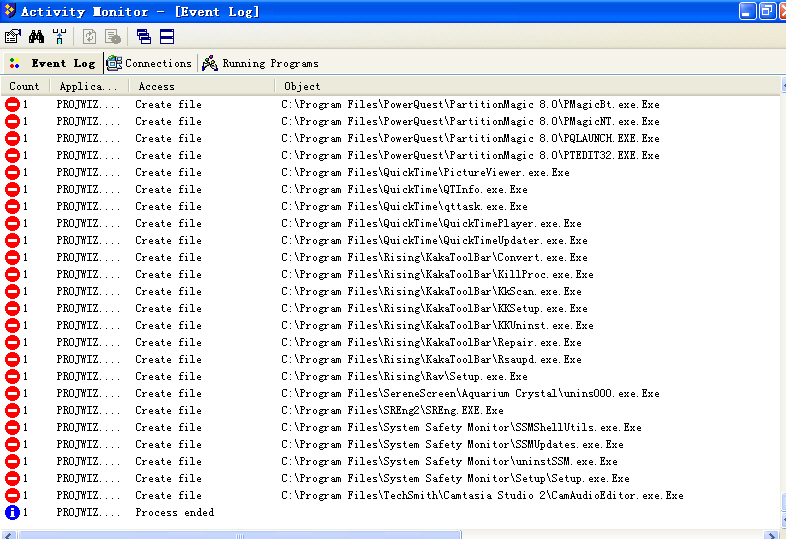
Task: Click the horizontal scrollbar left arrow
Action: coord(9,535)
